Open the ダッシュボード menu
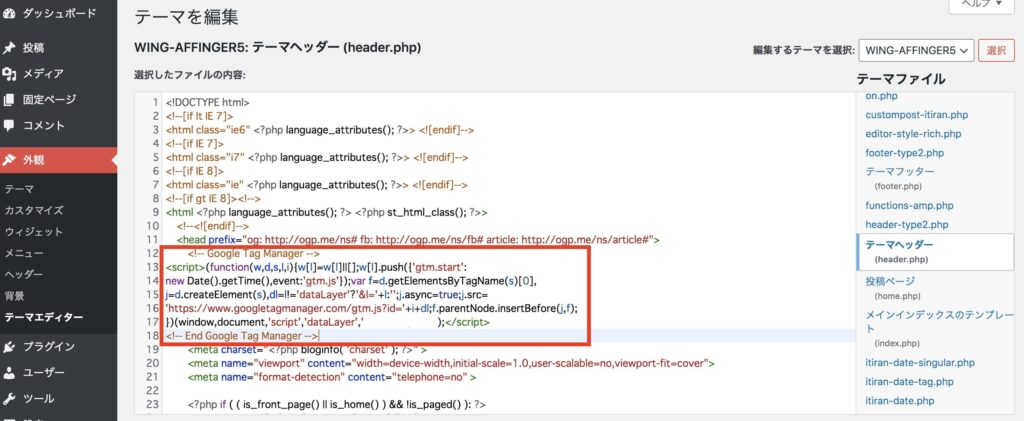Viewport: 1024px width, 421px height. [59, 14]
